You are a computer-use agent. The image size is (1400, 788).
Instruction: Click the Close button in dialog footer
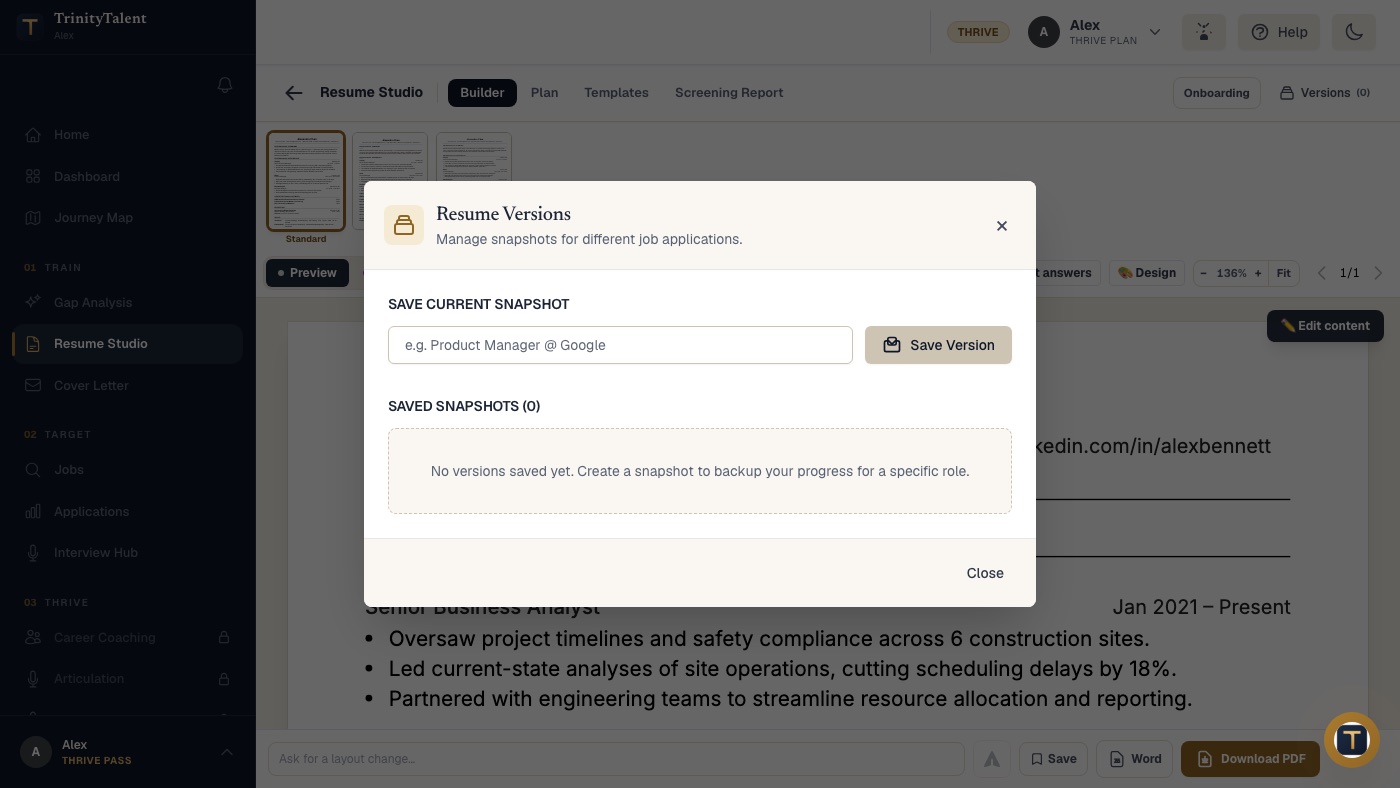[x=985, y=573]
